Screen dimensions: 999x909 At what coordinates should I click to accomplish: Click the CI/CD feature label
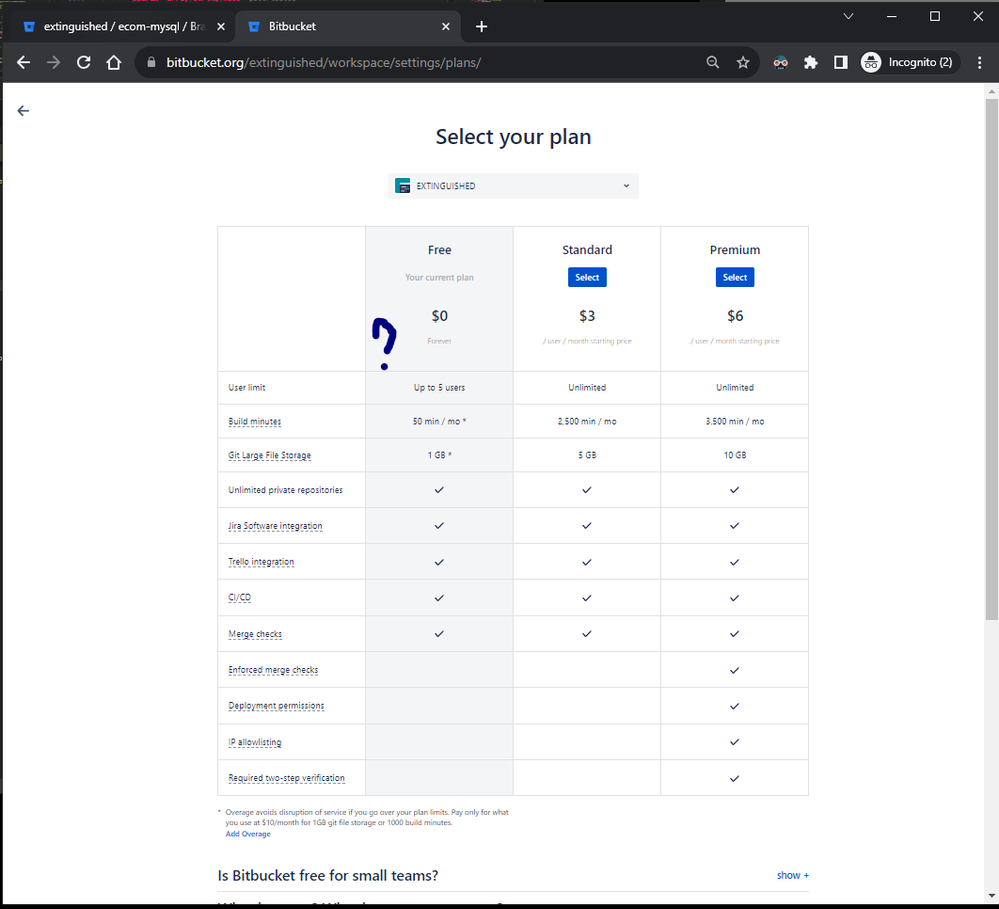240,598
